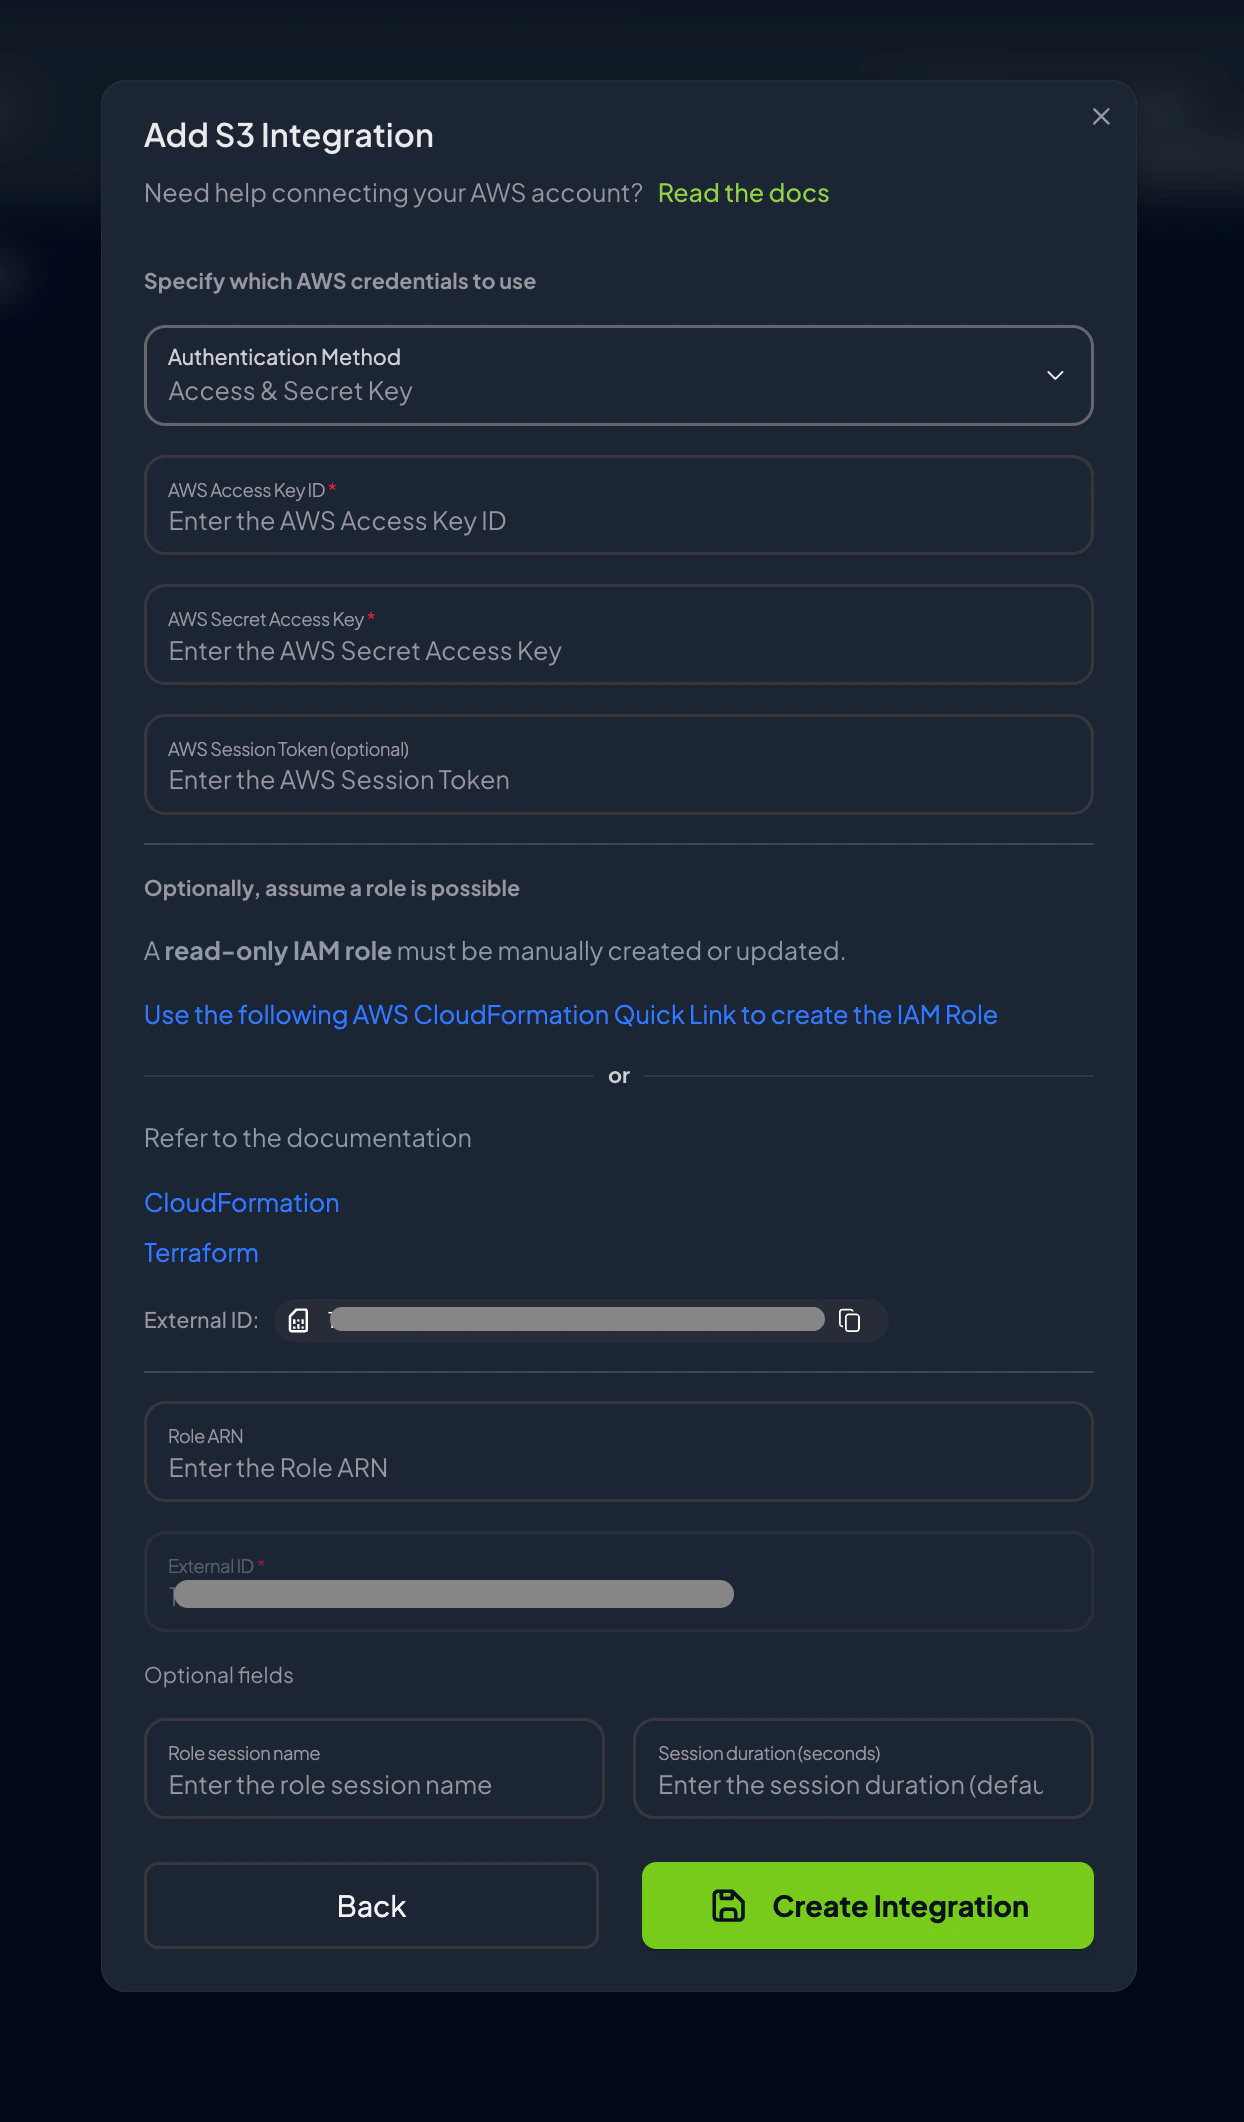The height and width of the screenshot is (2122, 1244).
Task: Click the Back button
Action: tap(371, 1905)
